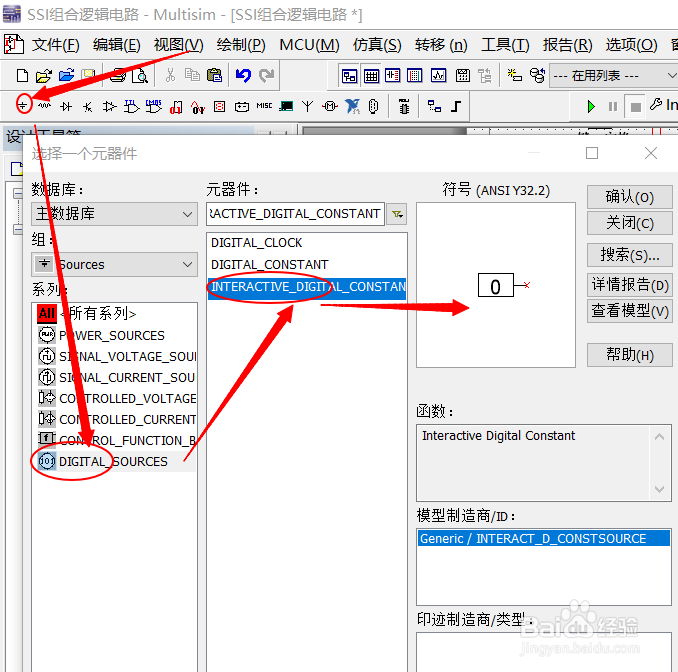Click scroll-up arrow in 函数 box
The image size is (678, 672).
pos(659,437)
